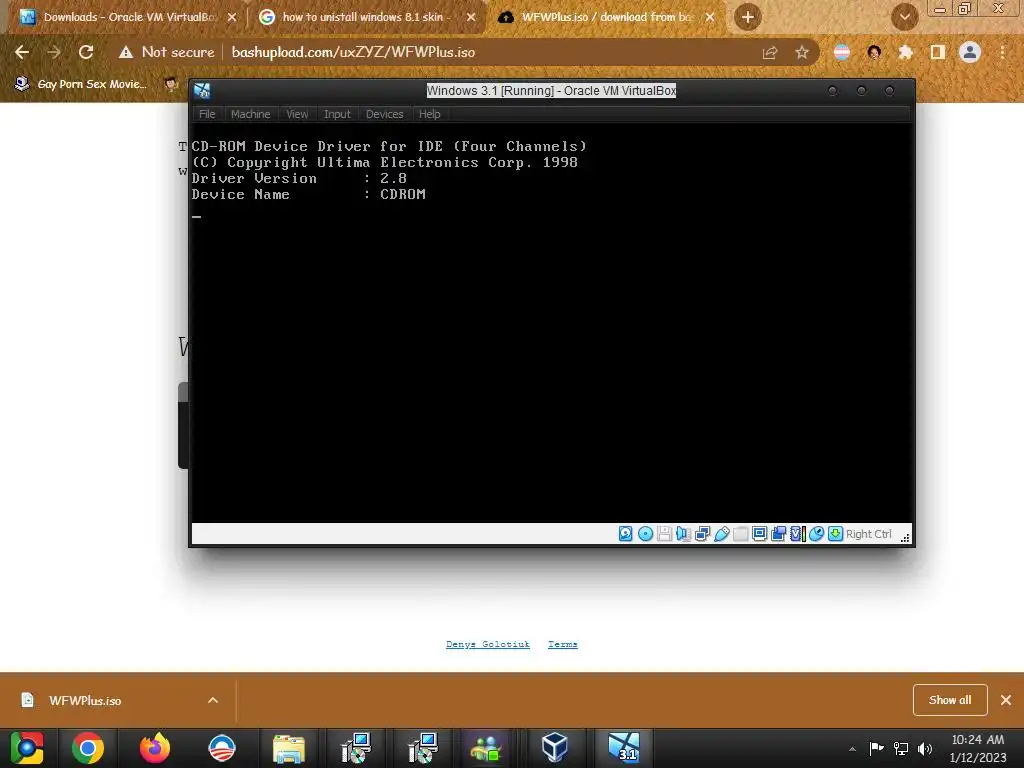The height and width of the screenshot is (768, 1024).
Task: Click the Right Ctrl host key label
Action: 869,534
